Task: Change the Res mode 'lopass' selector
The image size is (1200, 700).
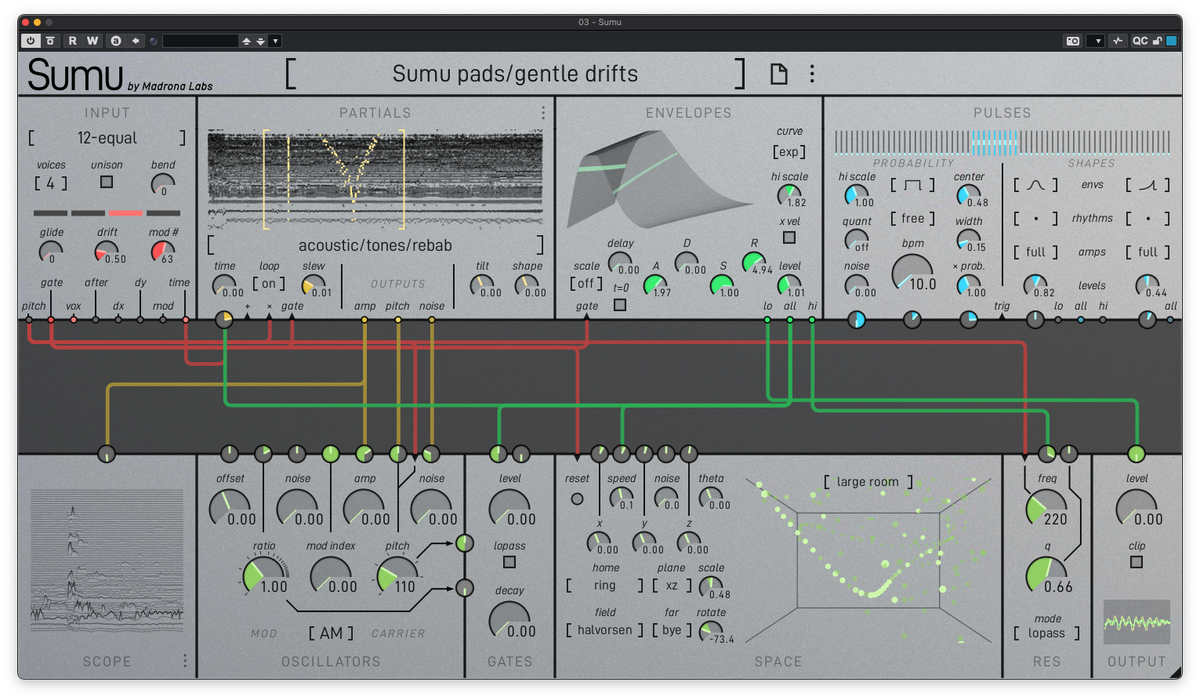Action: pos(1046,633)
